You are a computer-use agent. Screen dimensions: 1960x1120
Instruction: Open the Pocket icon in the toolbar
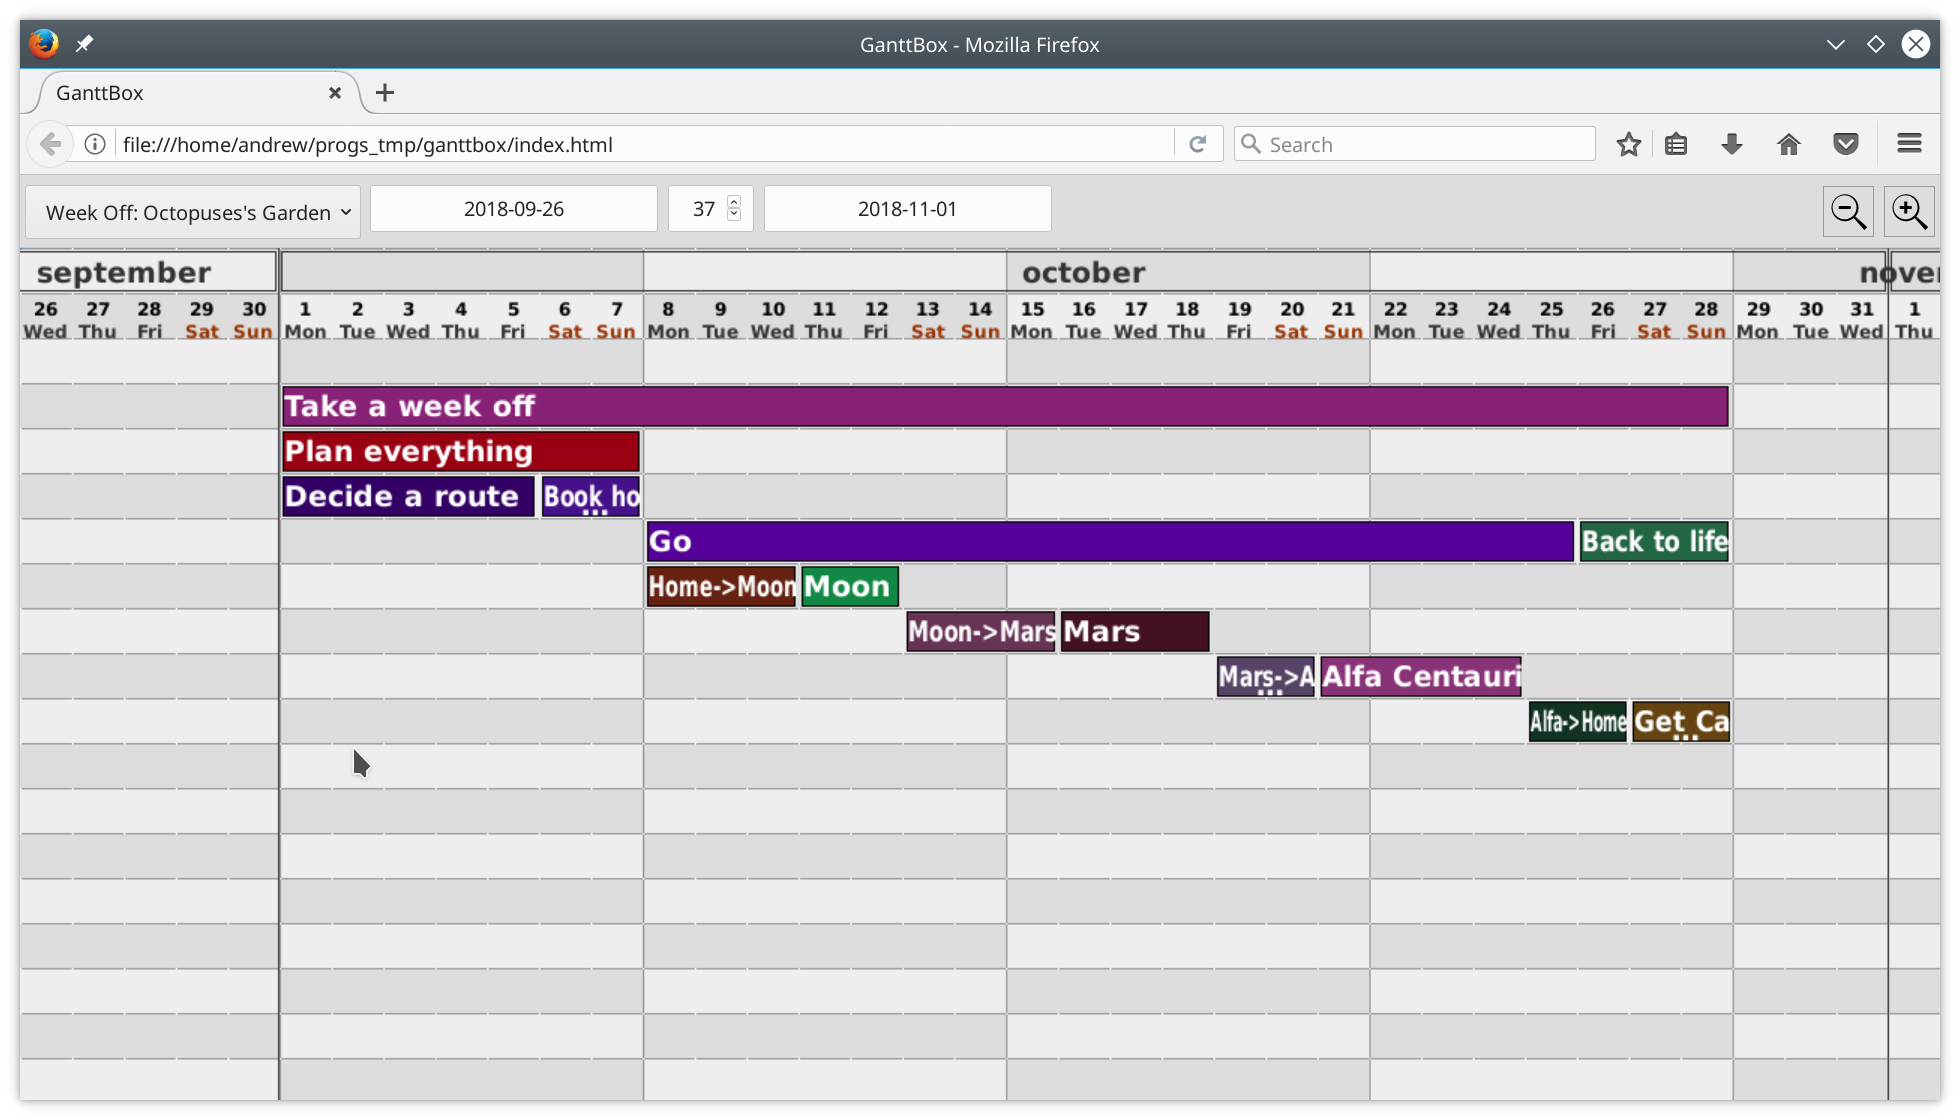pos(1845,144)
